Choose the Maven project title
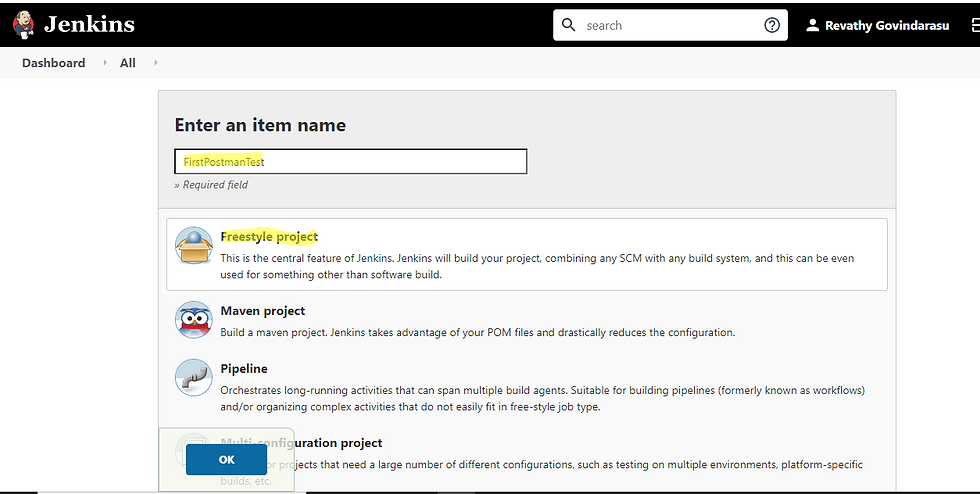This screenshot has width=980, height=494. click(262, 311)
